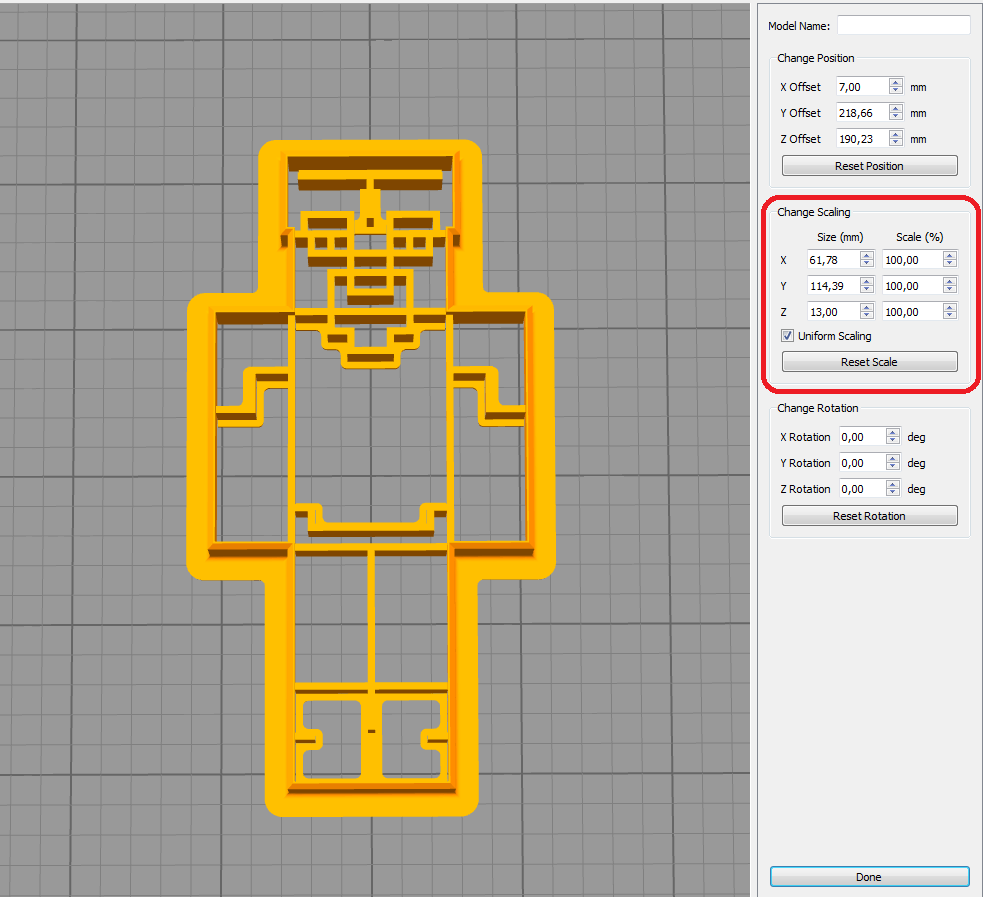983x897 pixels.
Task: Toggle the Uniform Scaling checkbox
Action: click(x=787, y=336)
